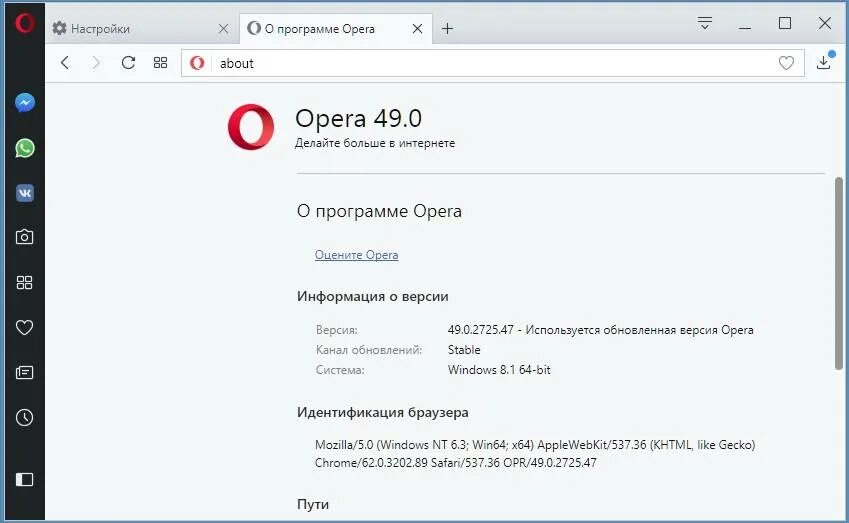Click the Stable update channel value
849x523 pixels.
pos(464,350)
